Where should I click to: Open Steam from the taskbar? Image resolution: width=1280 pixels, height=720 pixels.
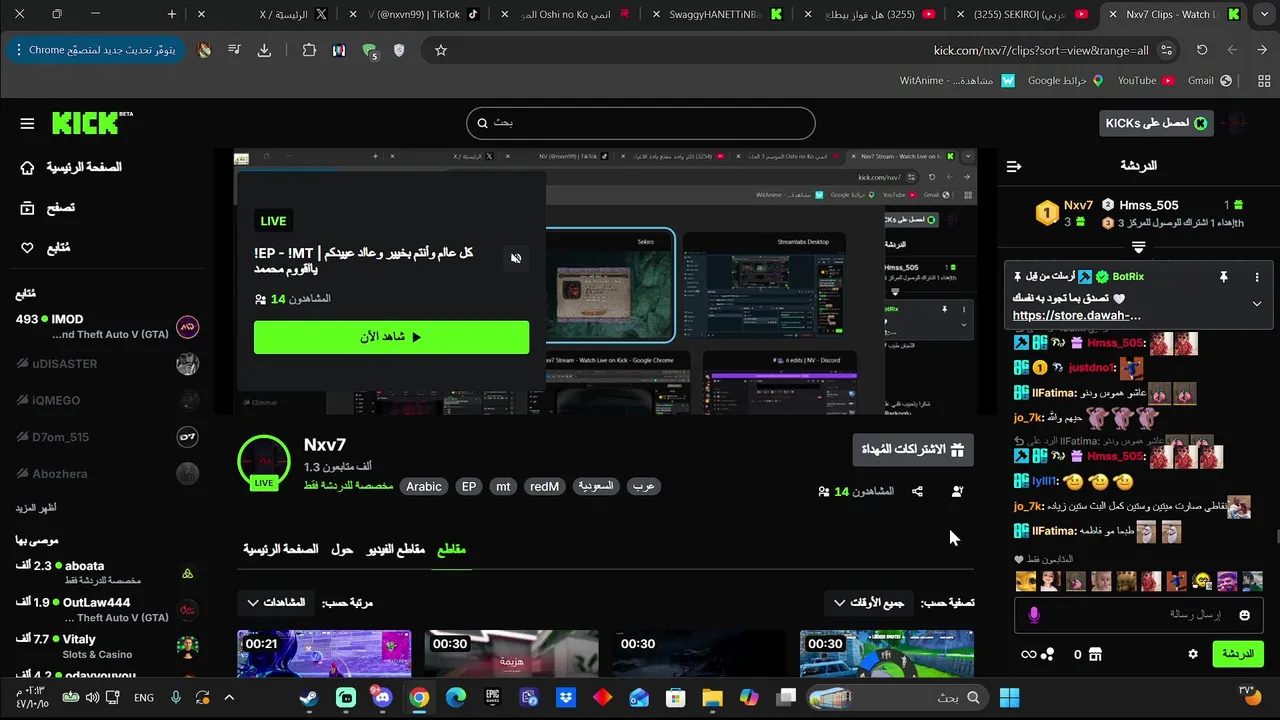pos(309,698)
